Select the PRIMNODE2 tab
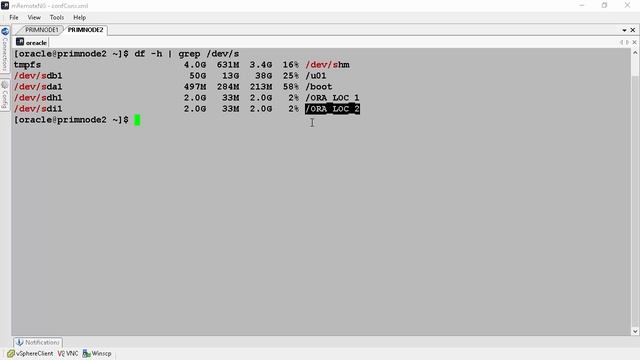This screenshot has height=360, width=640. (85, 30)
